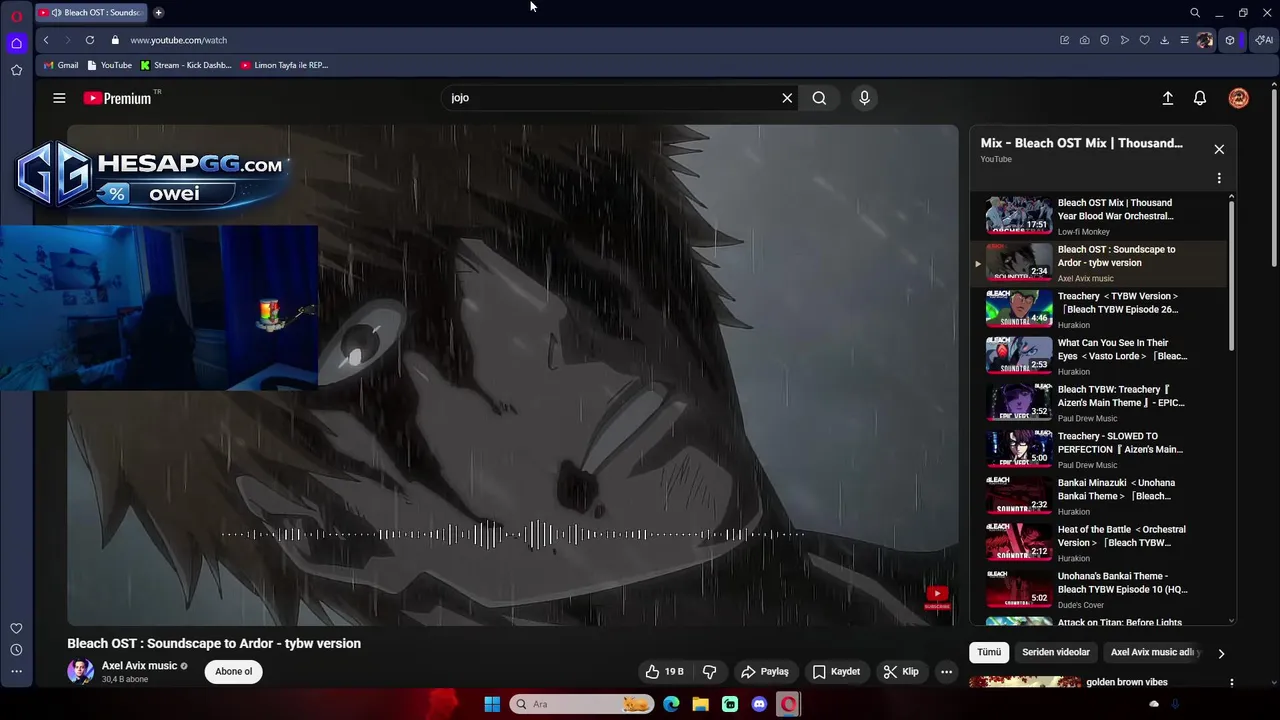Open the extensions cube icon
Screen dimensions: 1280x720
point(1230,40)
